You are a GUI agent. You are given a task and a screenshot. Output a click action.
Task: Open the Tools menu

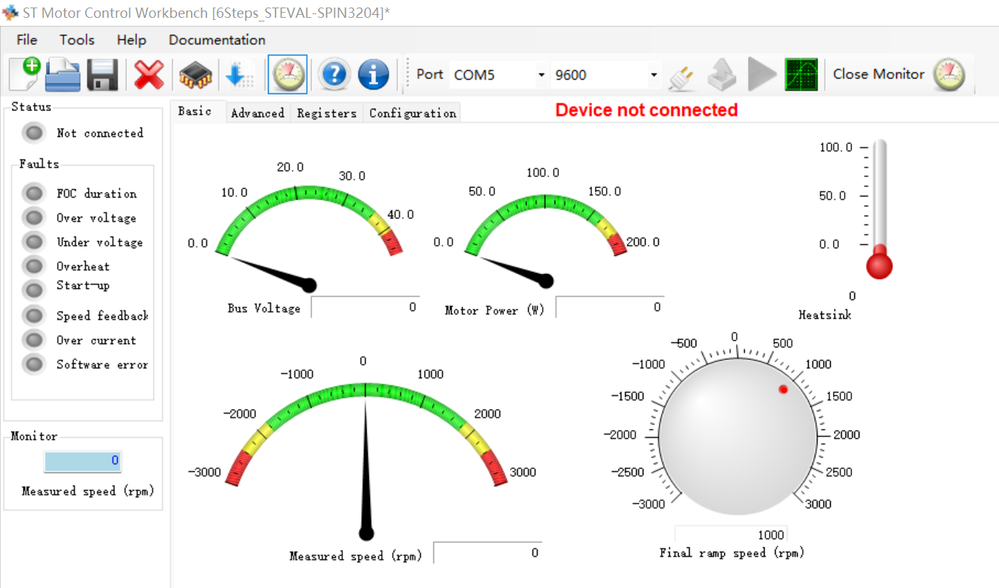click(x=77, y=39)
